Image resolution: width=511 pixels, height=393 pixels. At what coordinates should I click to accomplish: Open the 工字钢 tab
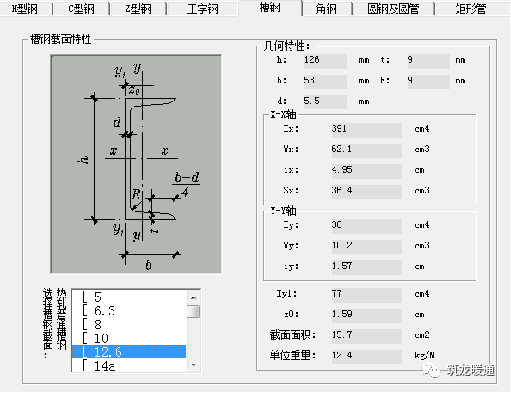coord(202,8)
